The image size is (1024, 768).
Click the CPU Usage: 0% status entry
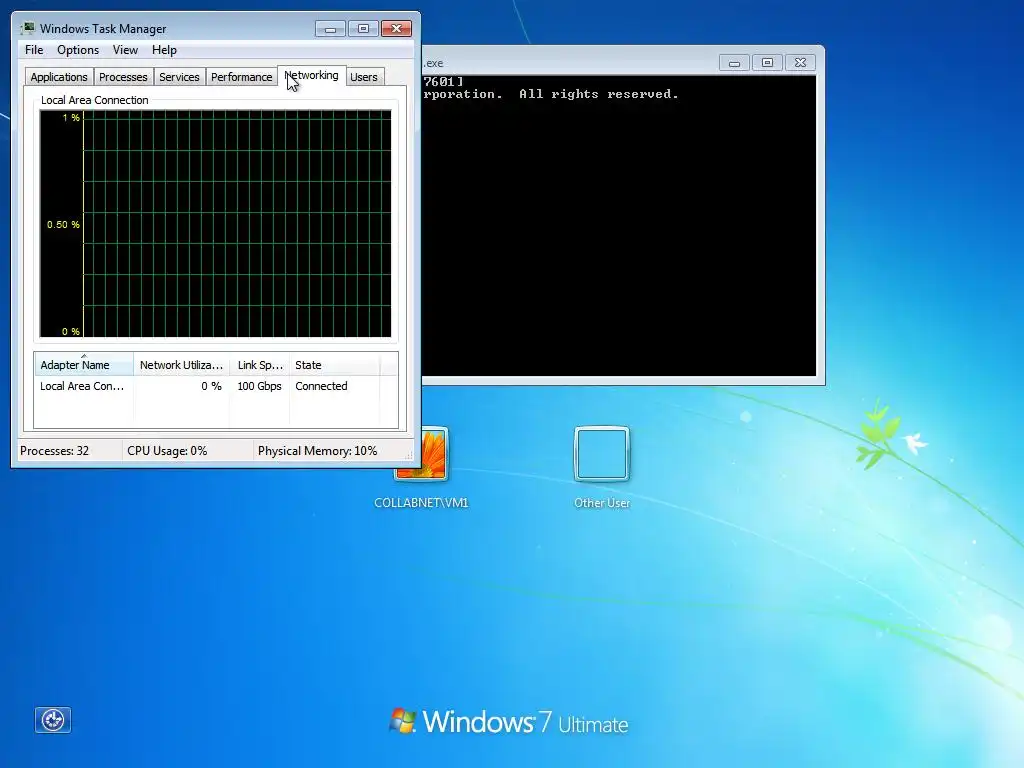click(x=167, y=451)
